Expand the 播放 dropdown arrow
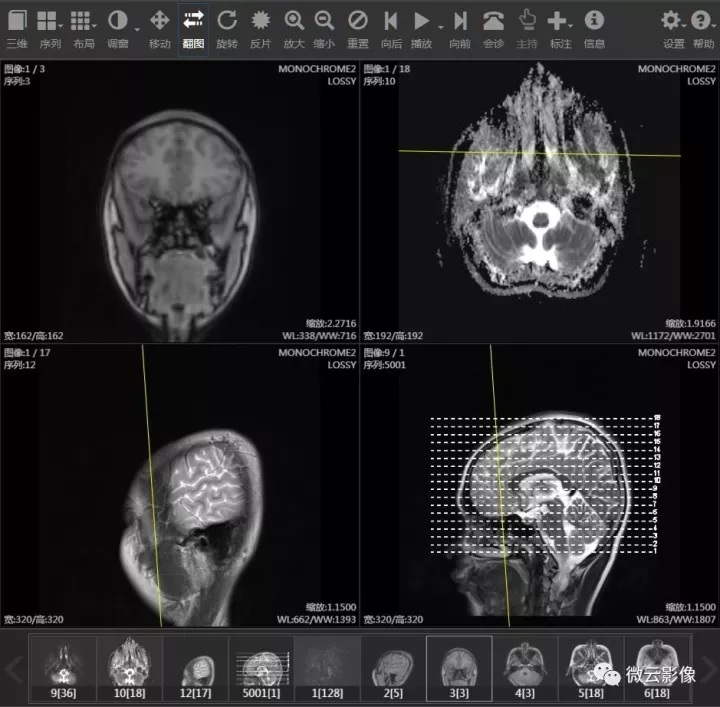Image resolution: width=720 pixels, height=707 pixels. coord(441,28)
